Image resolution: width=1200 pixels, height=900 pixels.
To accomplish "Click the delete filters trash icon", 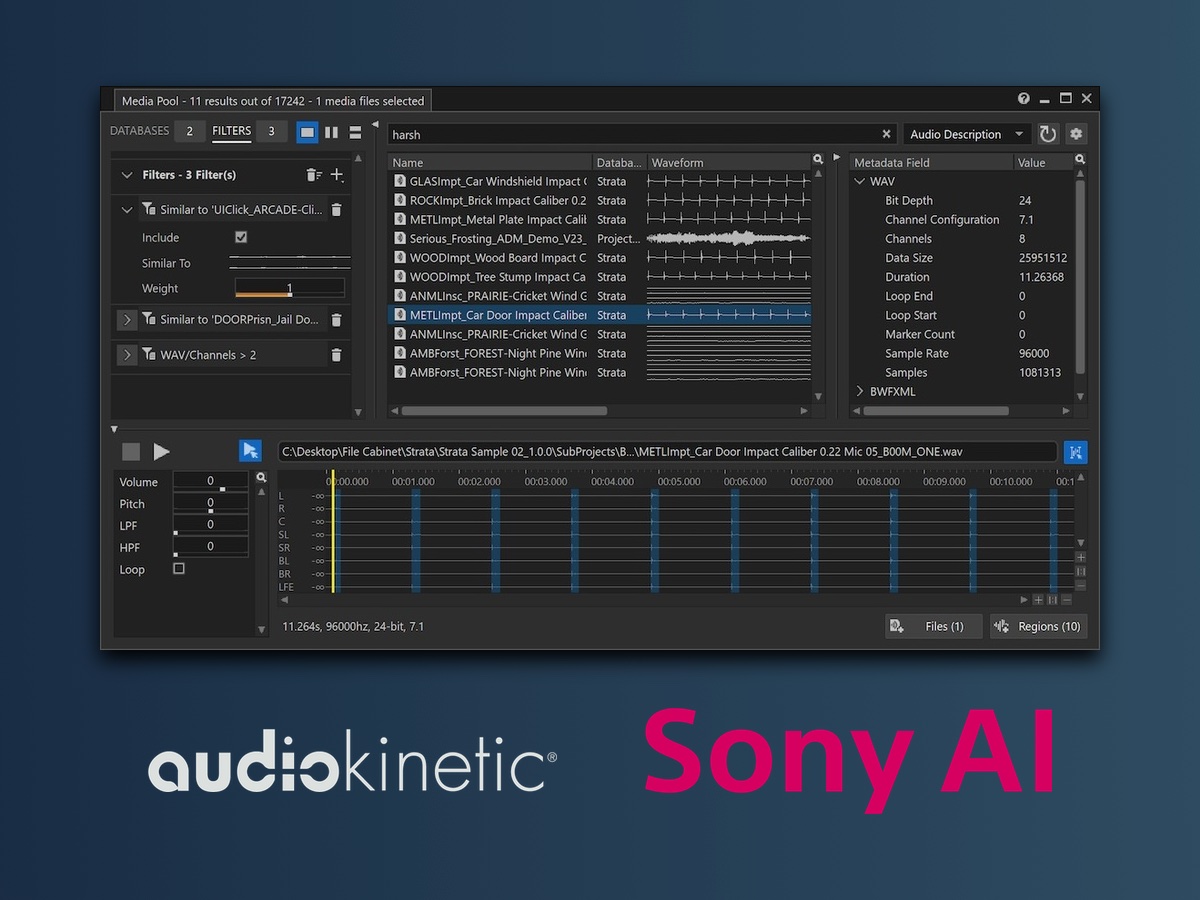I will click(314, 175).
